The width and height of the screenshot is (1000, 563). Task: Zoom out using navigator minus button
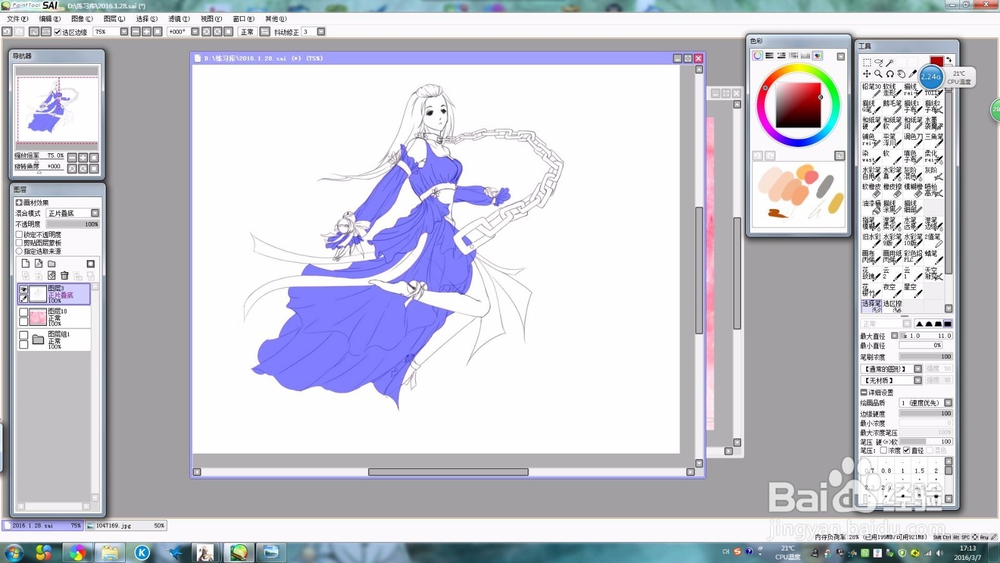72,157
